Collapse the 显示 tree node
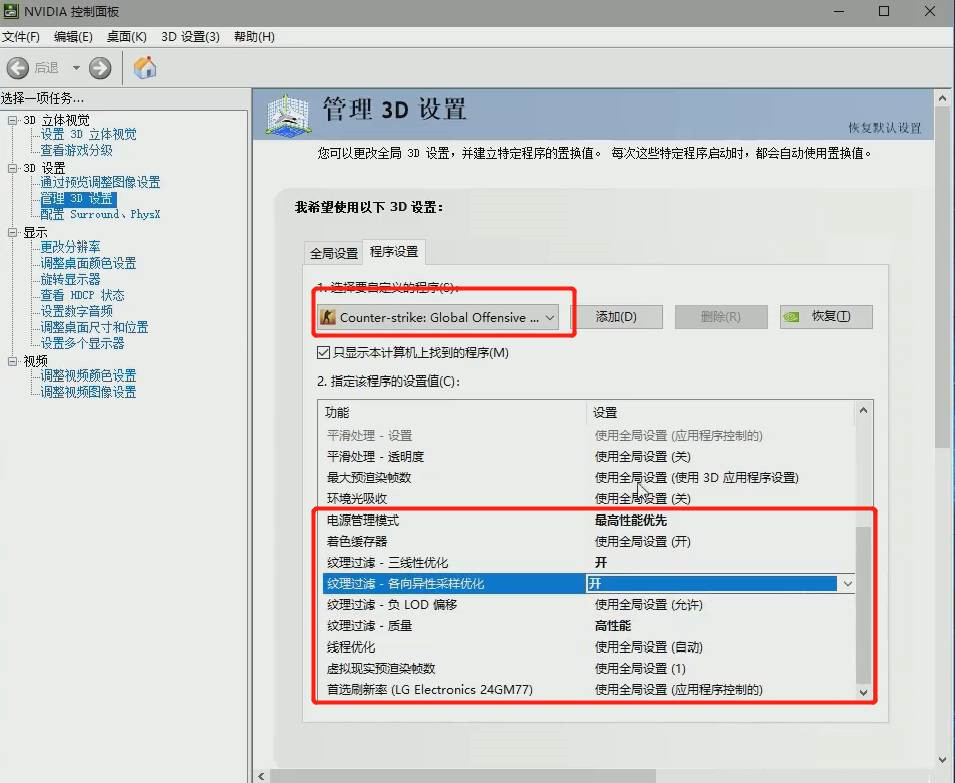This screenshot has height=783, width=955. click(x=12, y=232)
